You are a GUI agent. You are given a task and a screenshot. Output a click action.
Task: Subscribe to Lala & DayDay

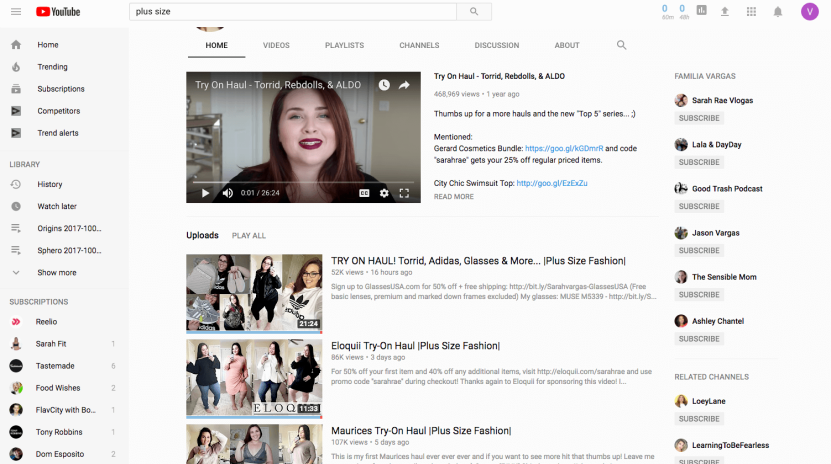(699, 162)
